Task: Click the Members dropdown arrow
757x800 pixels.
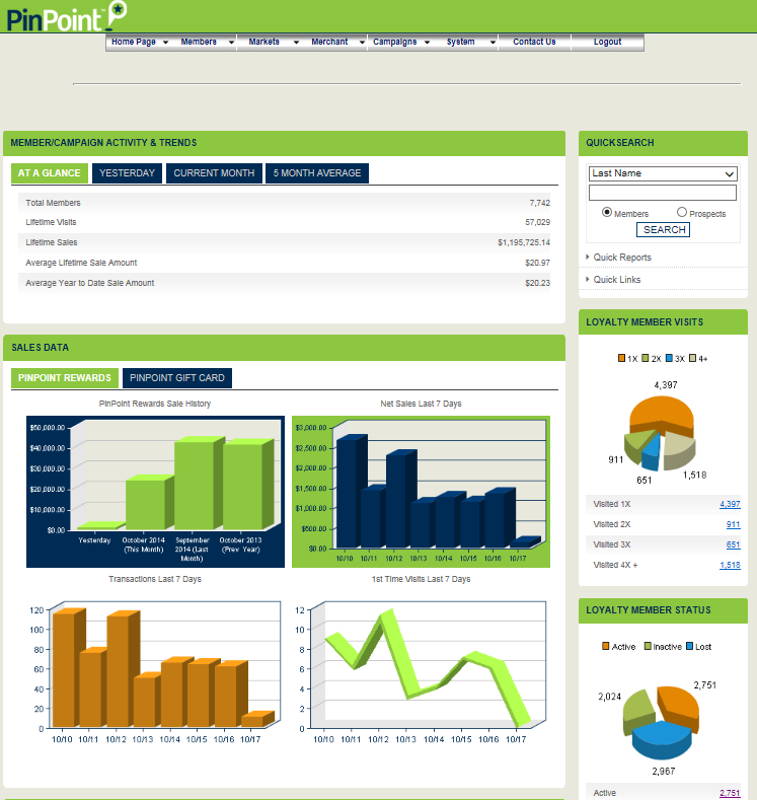Action: coord(231,42)
